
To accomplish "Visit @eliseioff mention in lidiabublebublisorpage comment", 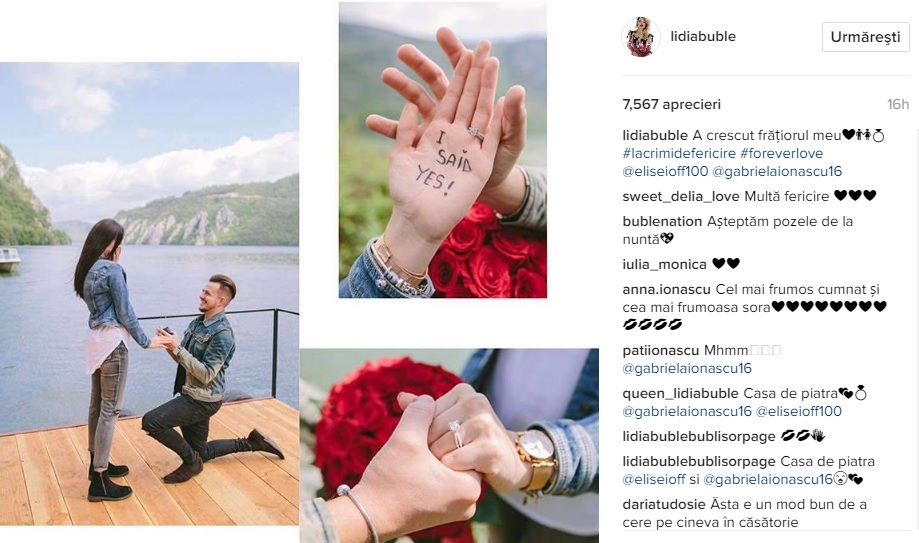I will tap(653, 480).
